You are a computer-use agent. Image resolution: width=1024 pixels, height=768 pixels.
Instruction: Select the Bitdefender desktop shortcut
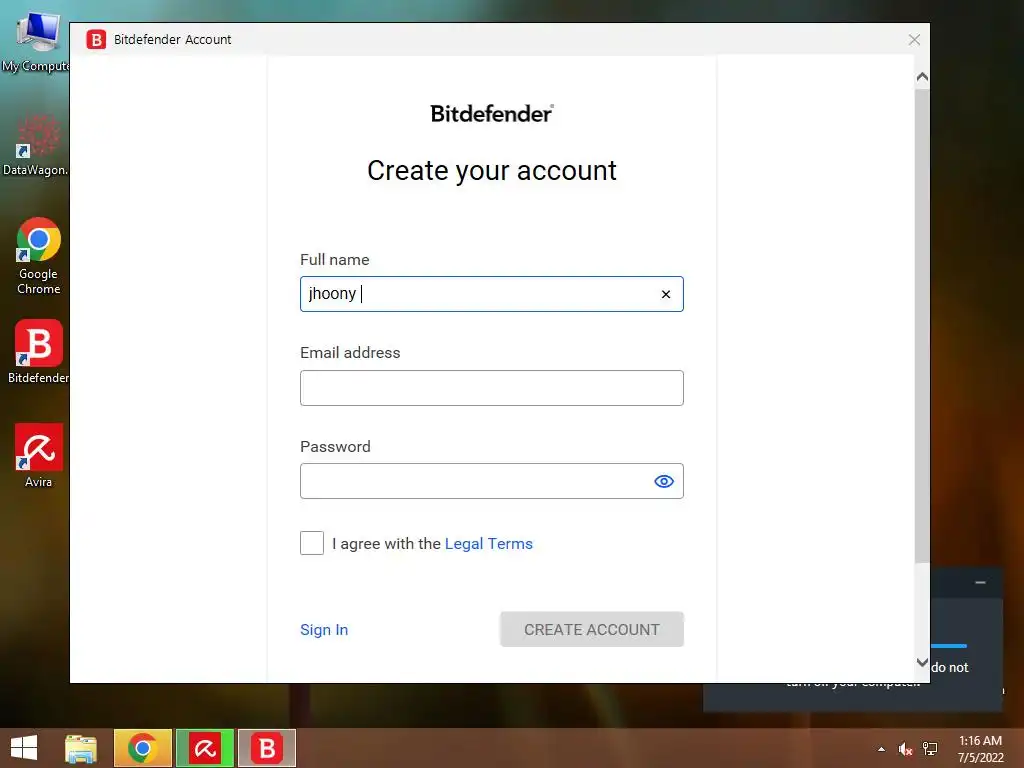[x=39, y=352]
